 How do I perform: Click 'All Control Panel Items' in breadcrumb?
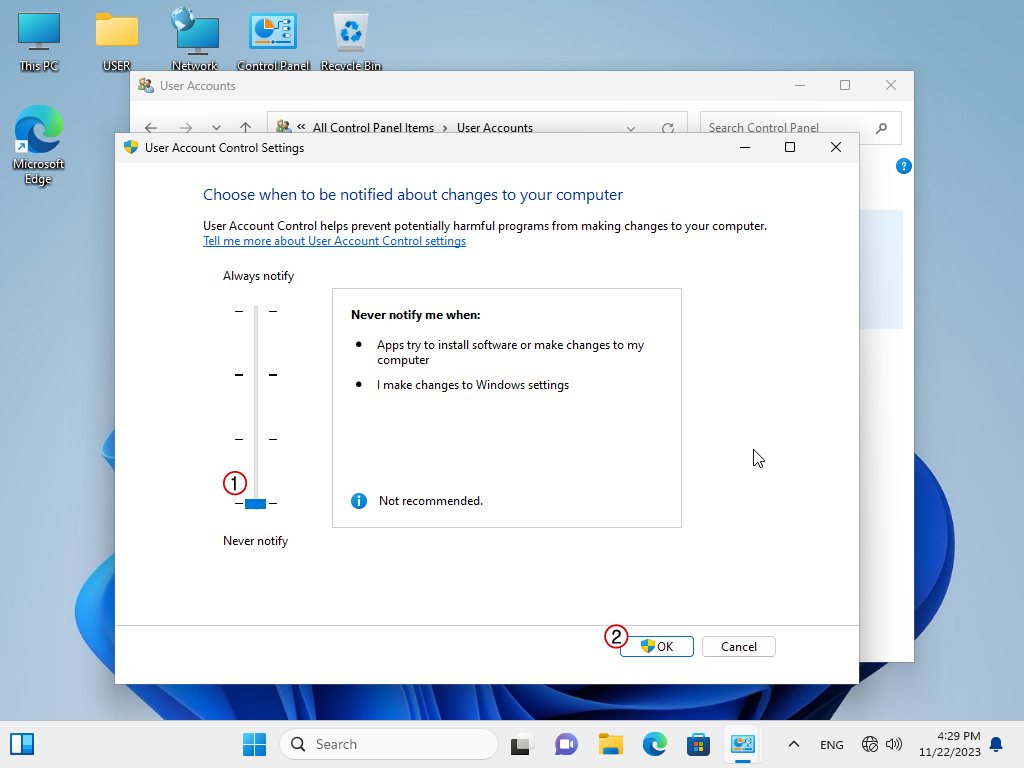click(373, 128)
